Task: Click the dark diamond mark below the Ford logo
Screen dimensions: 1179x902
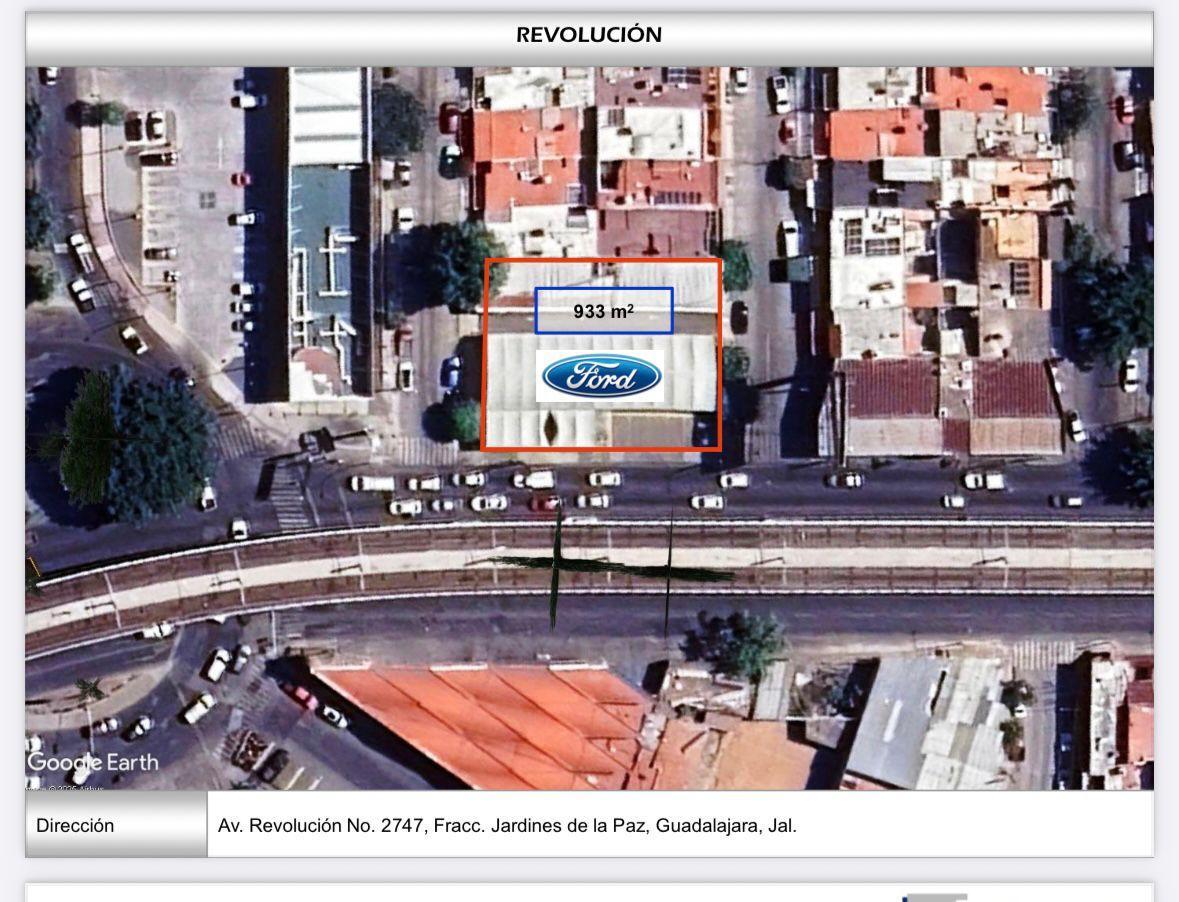Action: click(x=550, y=429)
